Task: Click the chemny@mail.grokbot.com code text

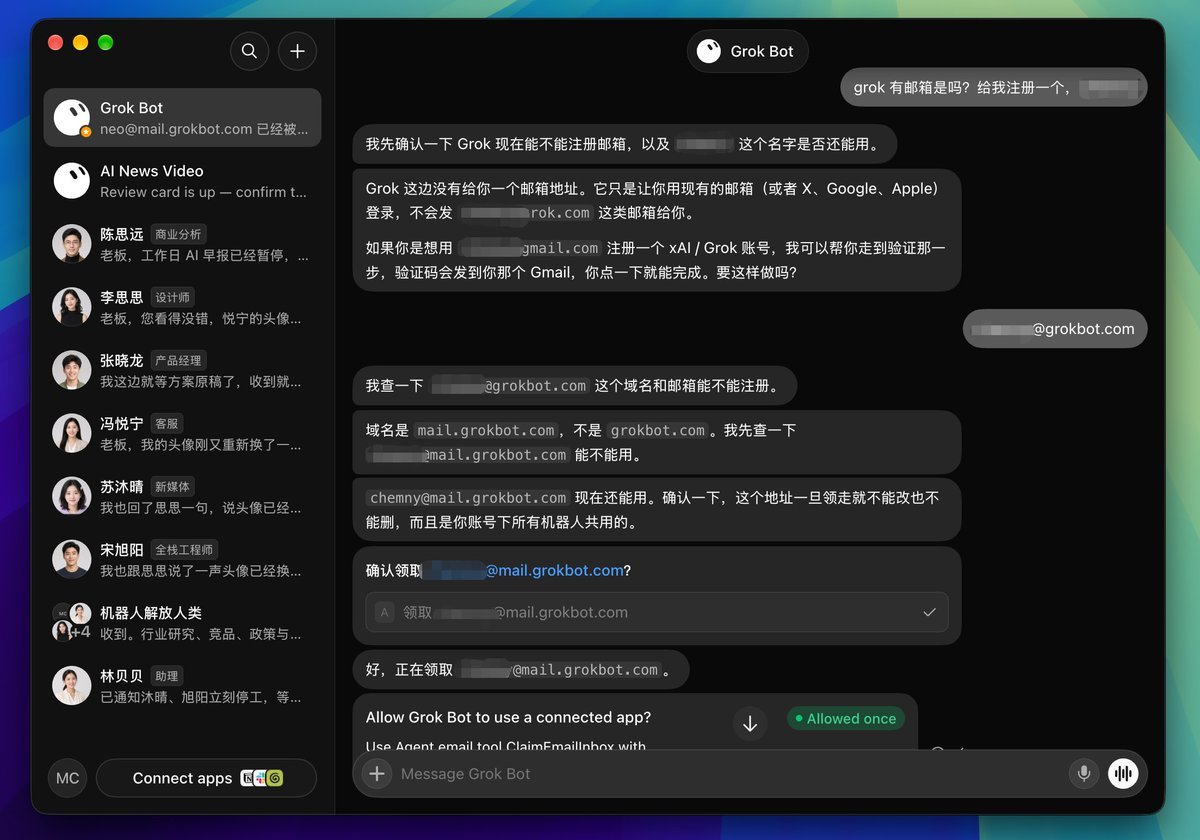Action: coord(468,497)
